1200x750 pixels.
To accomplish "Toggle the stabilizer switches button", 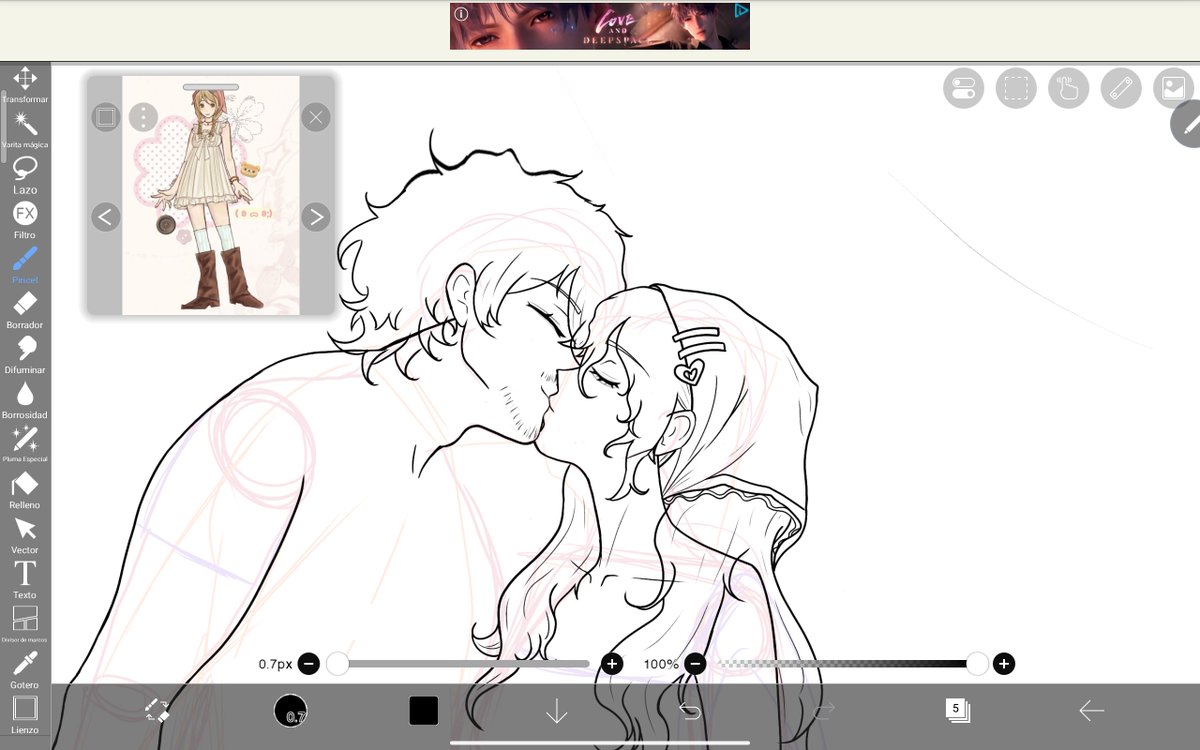I will [963, 88].
